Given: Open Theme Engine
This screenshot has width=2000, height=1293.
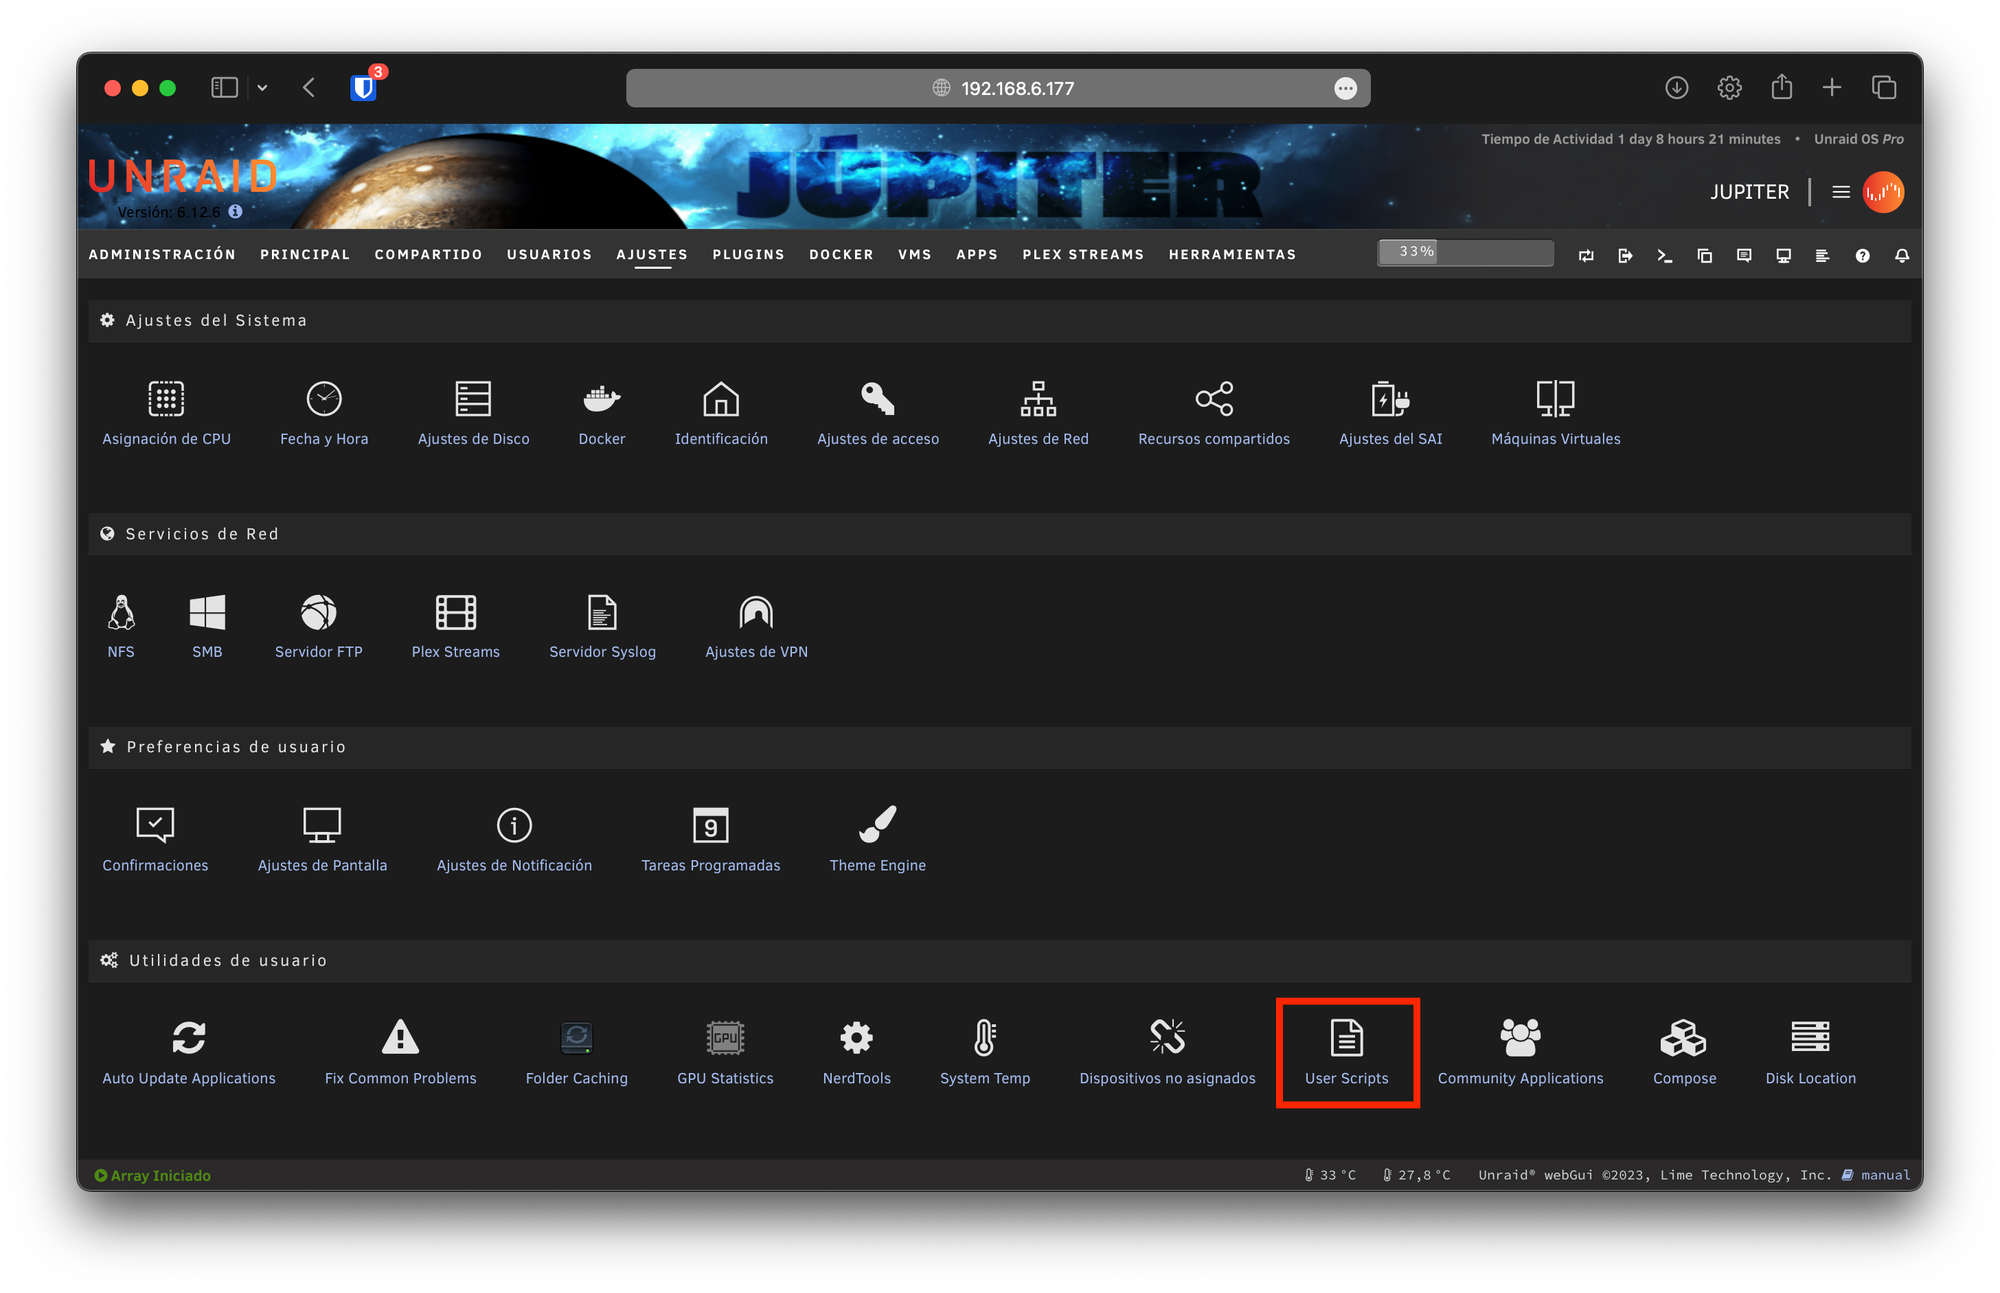Looking at the screenshot, I should point(877,840).
